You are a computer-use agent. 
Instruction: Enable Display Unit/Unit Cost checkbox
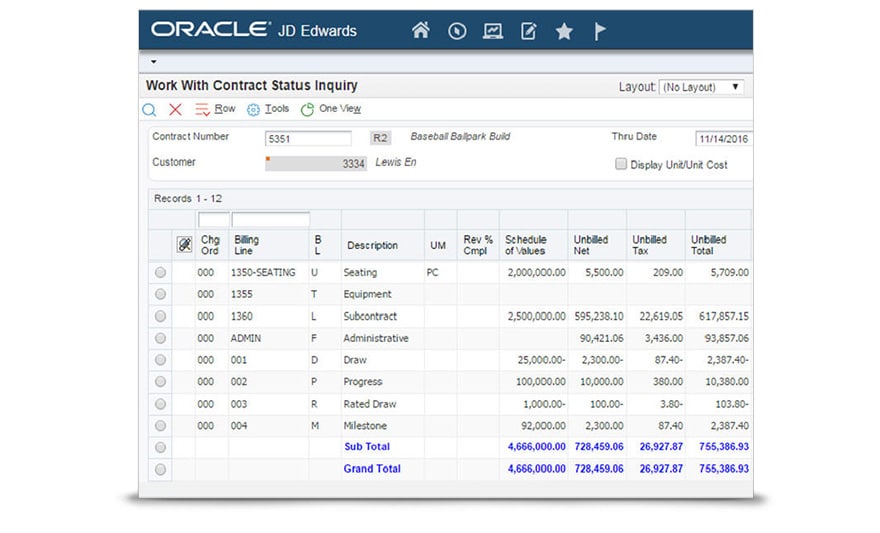[621, 164]
